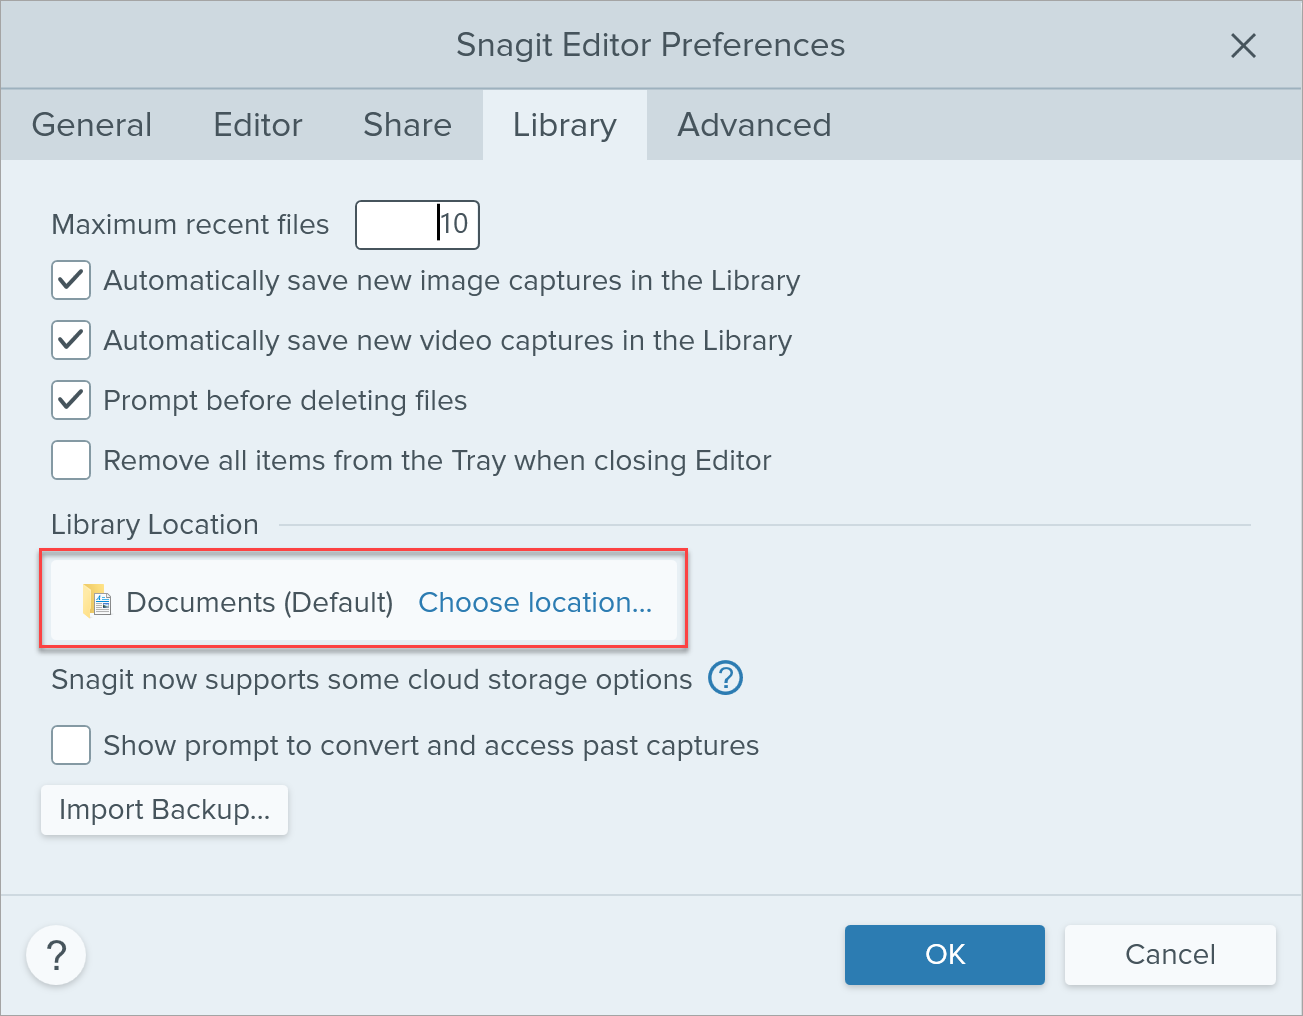Click the Maximum recent files input field
The image size is (1303, 1016).
pyautogui.click(x=417, y=224)
